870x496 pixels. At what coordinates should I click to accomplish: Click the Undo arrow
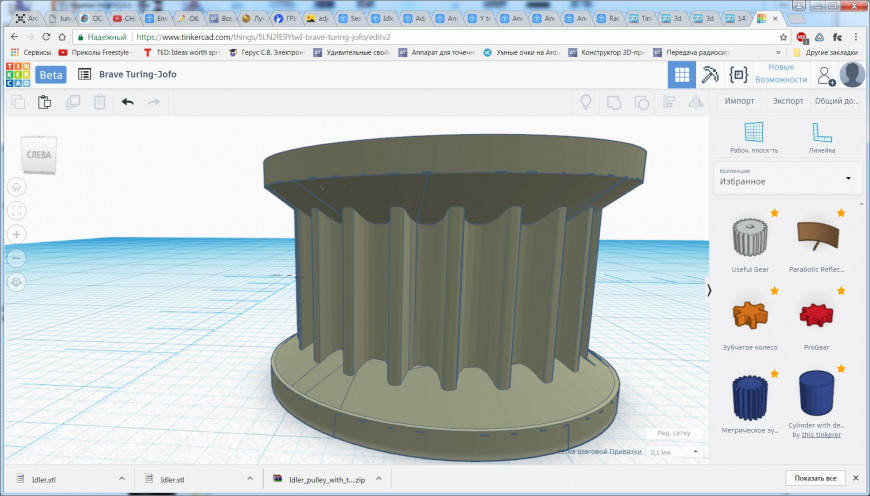click(x=127, y=101)
